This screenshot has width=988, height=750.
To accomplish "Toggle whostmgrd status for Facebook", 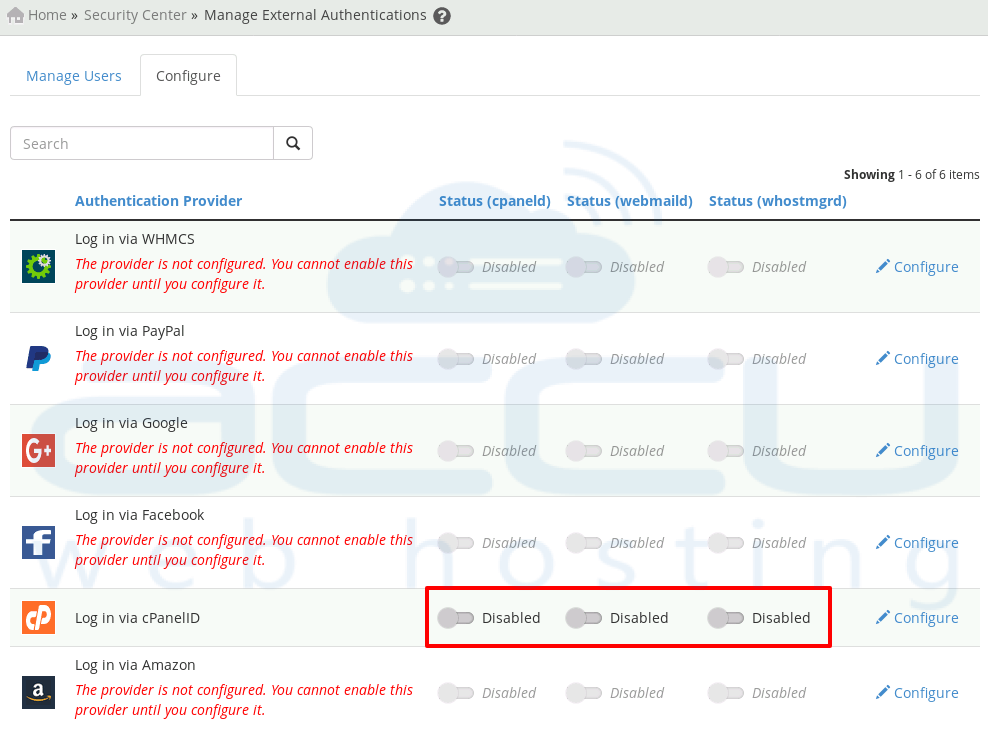I will [x=726, y=543].
